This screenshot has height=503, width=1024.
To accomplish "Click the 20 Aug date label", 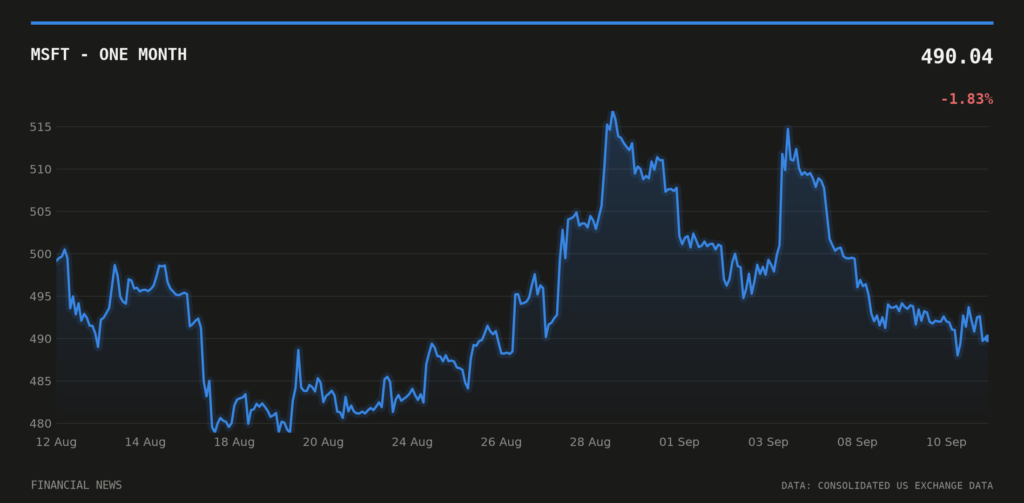I will 323,442.
